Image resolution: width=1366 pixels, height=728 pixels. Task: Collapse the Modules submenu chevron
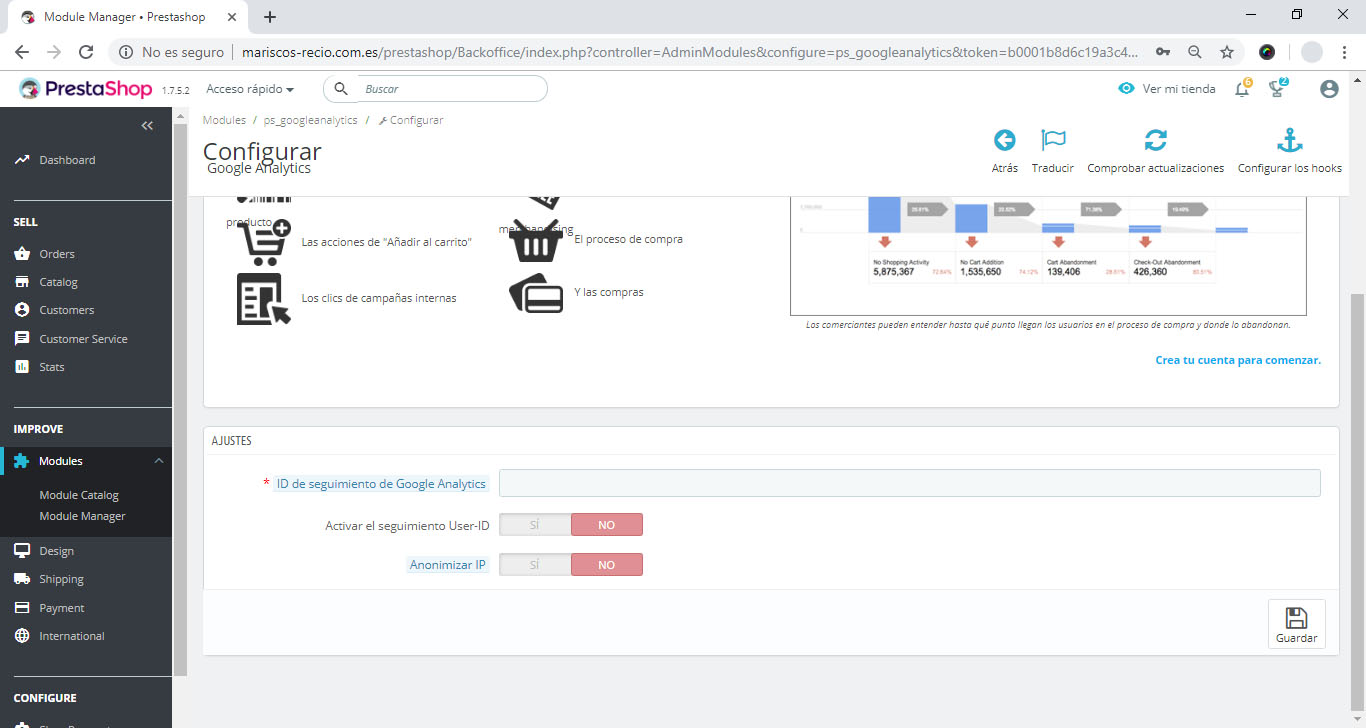click(x=158, y=461)
